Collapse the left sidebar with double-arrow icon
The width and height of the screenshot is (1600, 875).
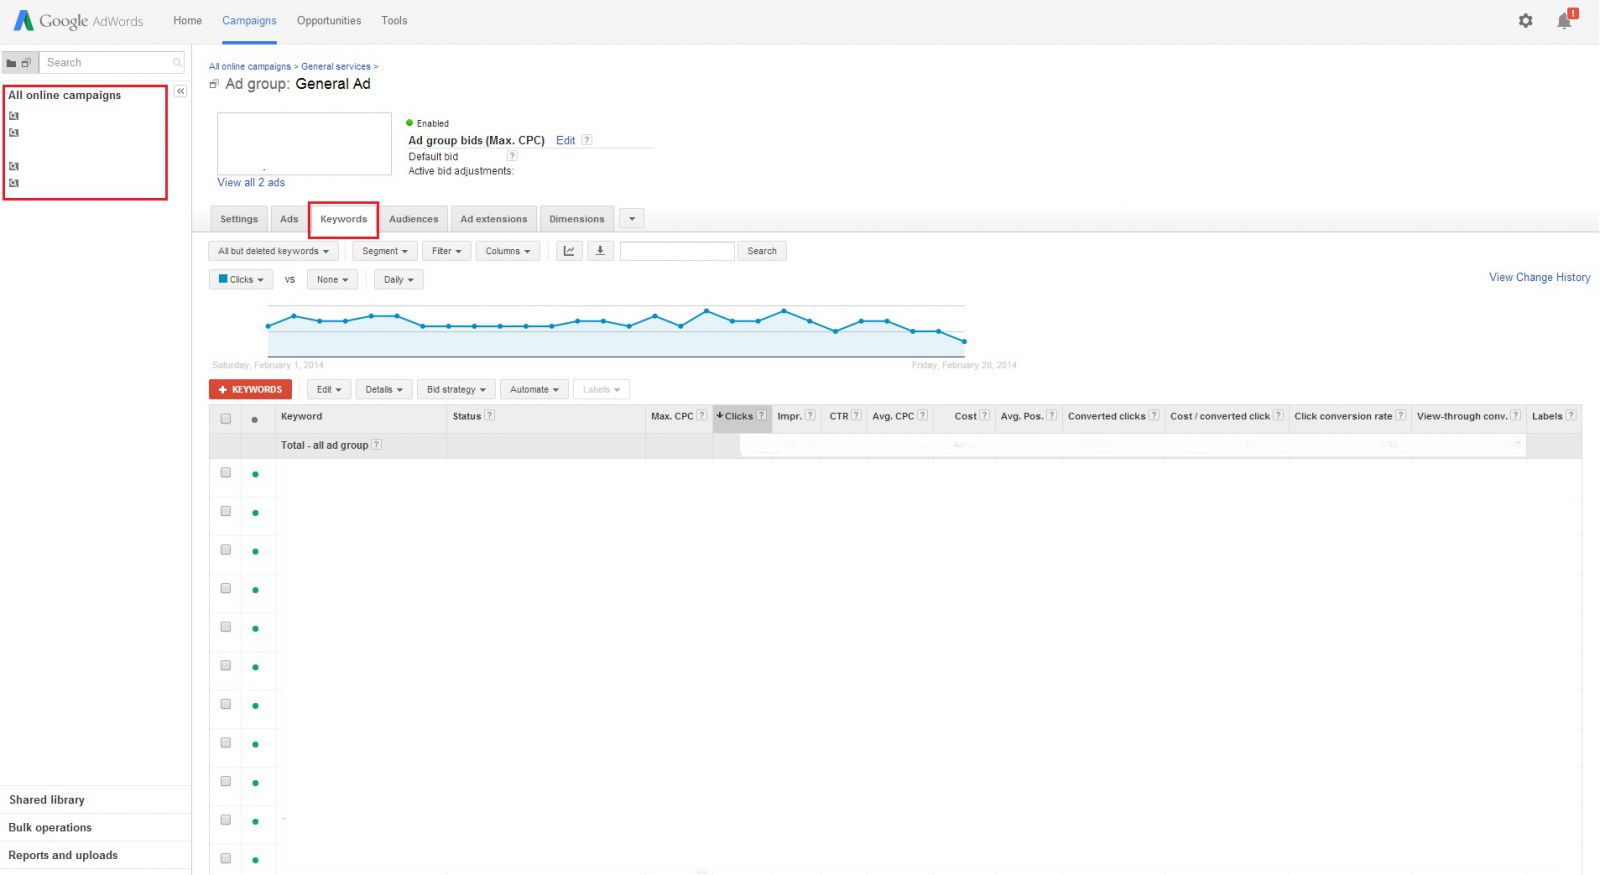click(x=180, y=92)
